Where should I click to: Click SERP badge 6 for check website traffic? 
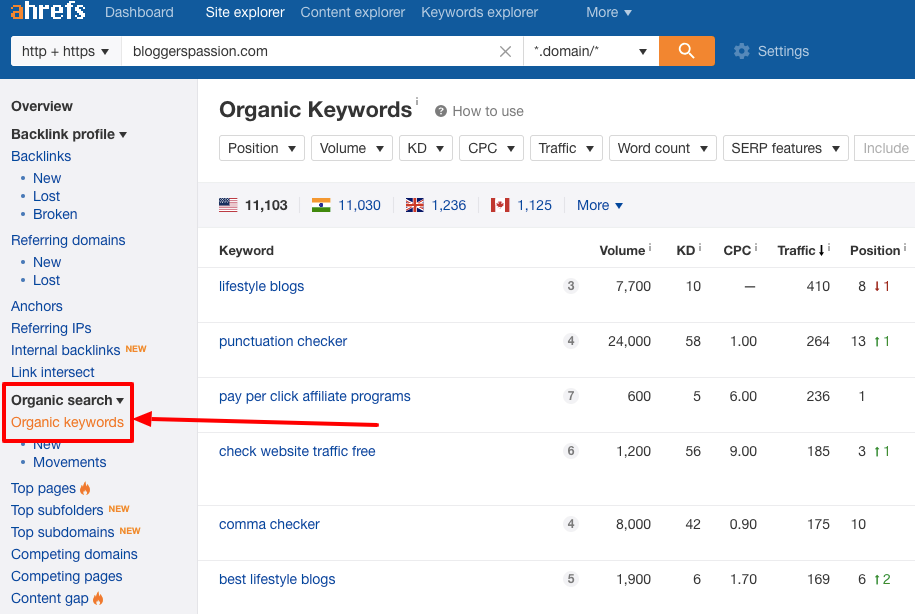coord(571,451)
